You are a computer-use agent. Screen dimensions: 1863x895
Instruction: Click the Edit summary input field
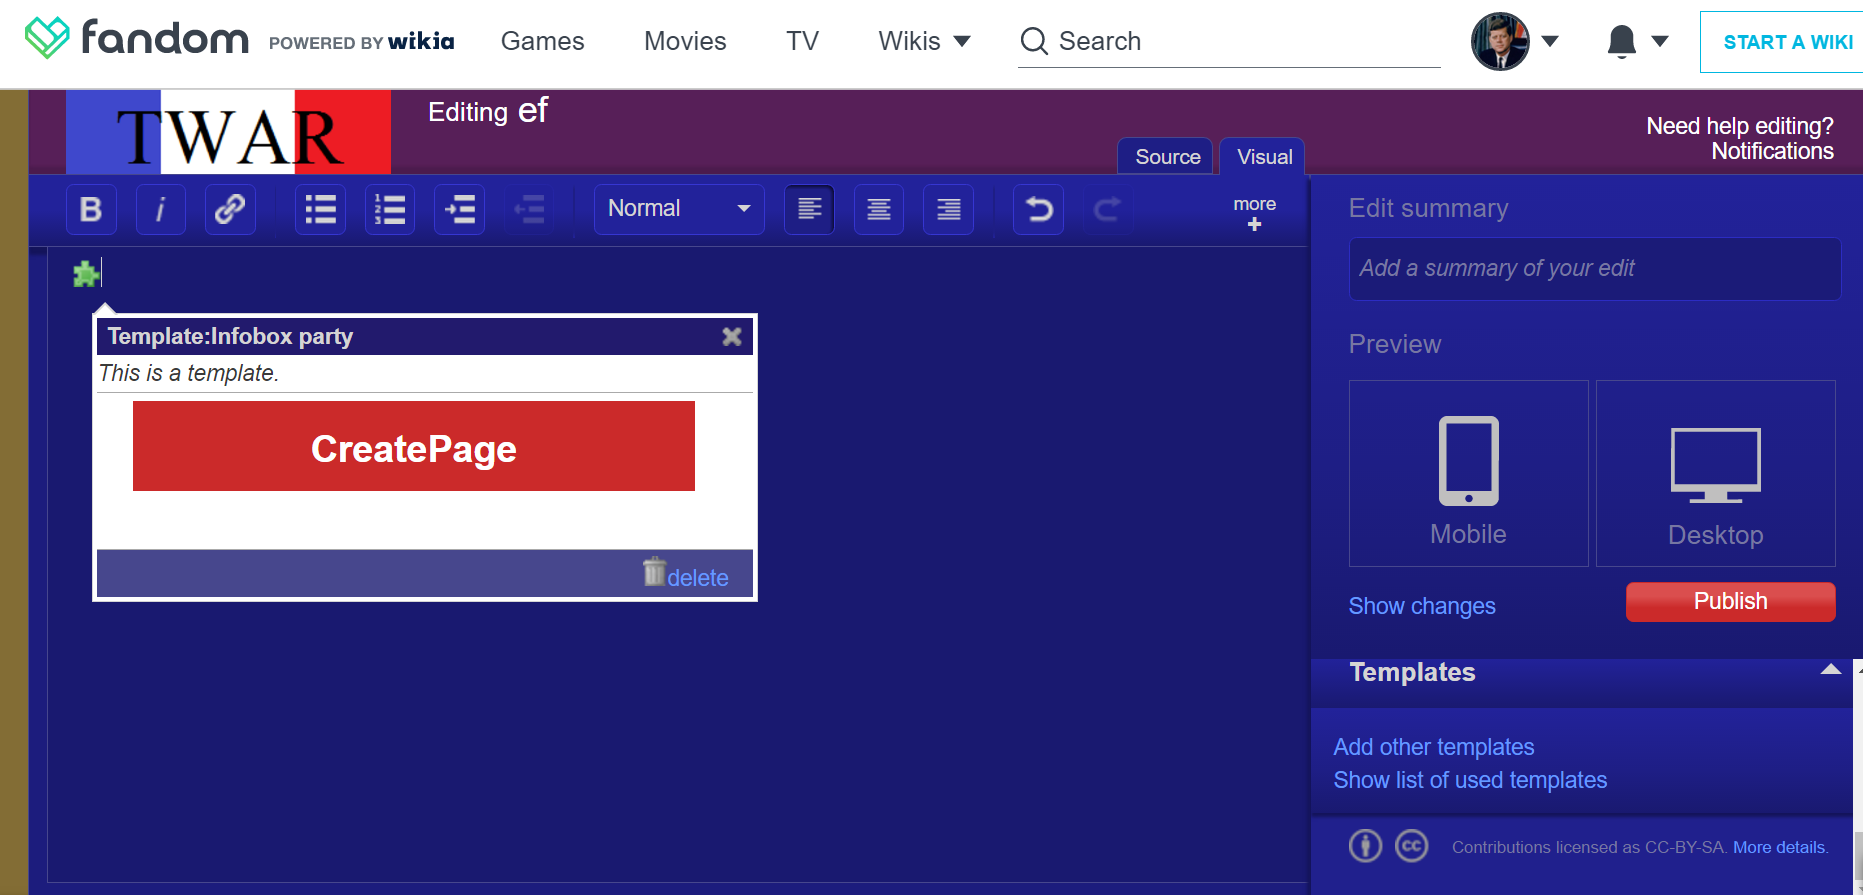[x=1594, y=268]
